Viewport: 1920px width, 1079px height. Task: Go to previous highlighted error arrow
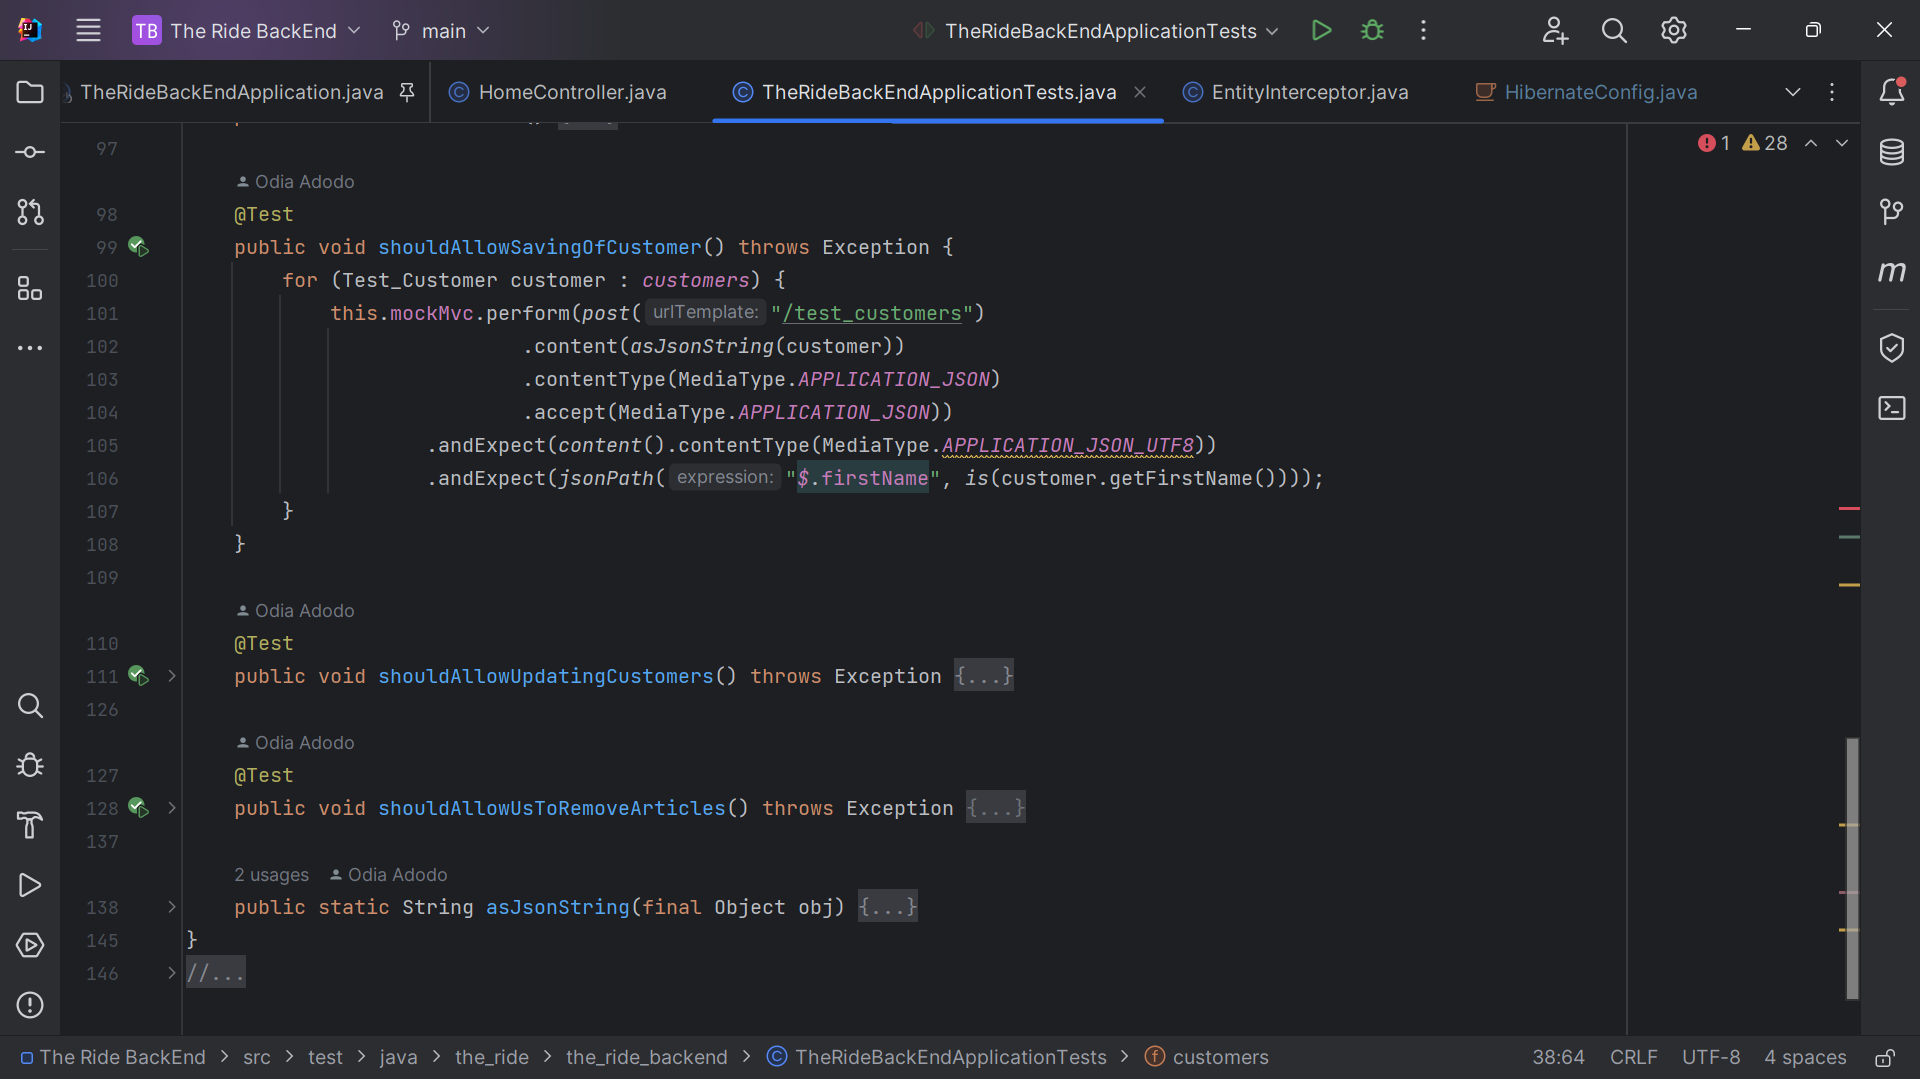1811,143
